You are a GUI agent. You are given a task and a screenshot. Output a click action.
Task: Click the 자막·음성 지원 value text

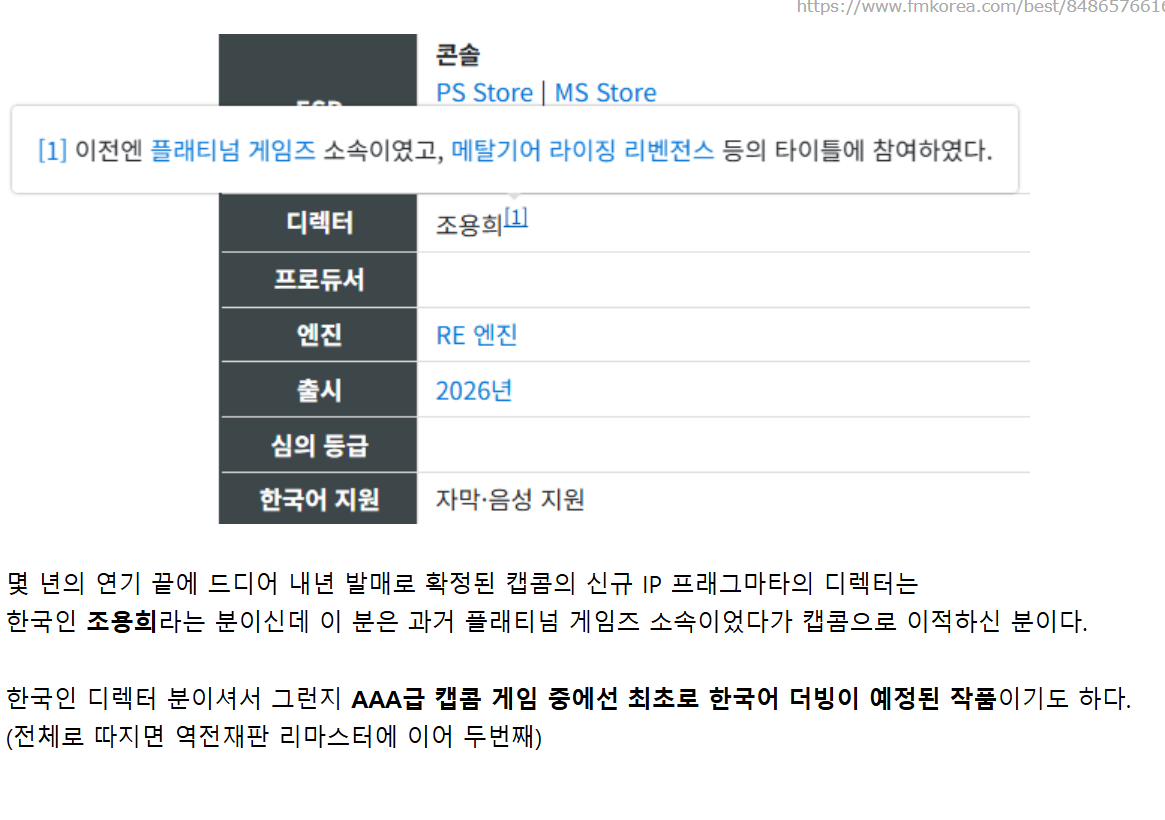pos(510,499)
